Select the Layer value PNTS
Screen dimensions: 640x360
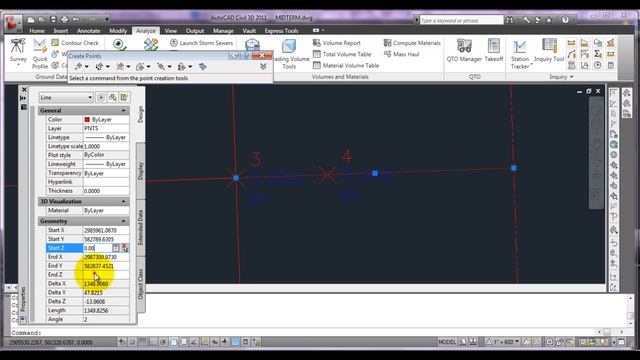[x=106, y=128]
